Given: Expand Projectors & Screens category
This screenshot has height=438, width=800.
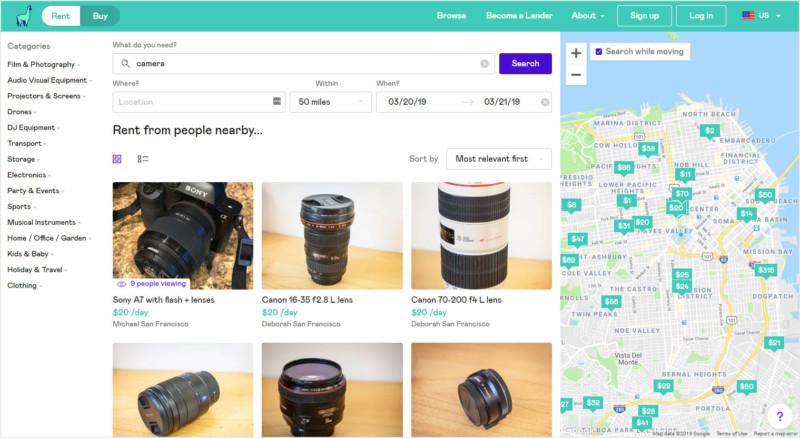Looking at the screenshot, I should point(46,96).
